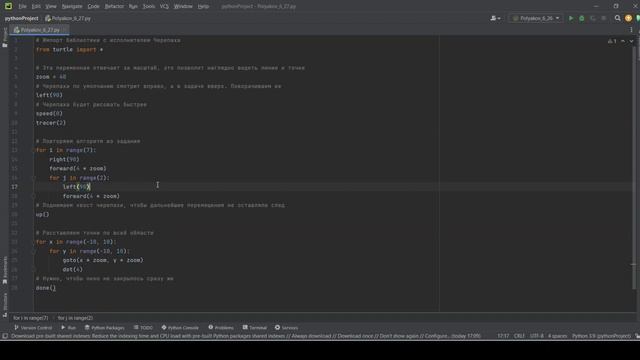Open the Problems tool window
640x360 pixels.
tap(221, 328)
